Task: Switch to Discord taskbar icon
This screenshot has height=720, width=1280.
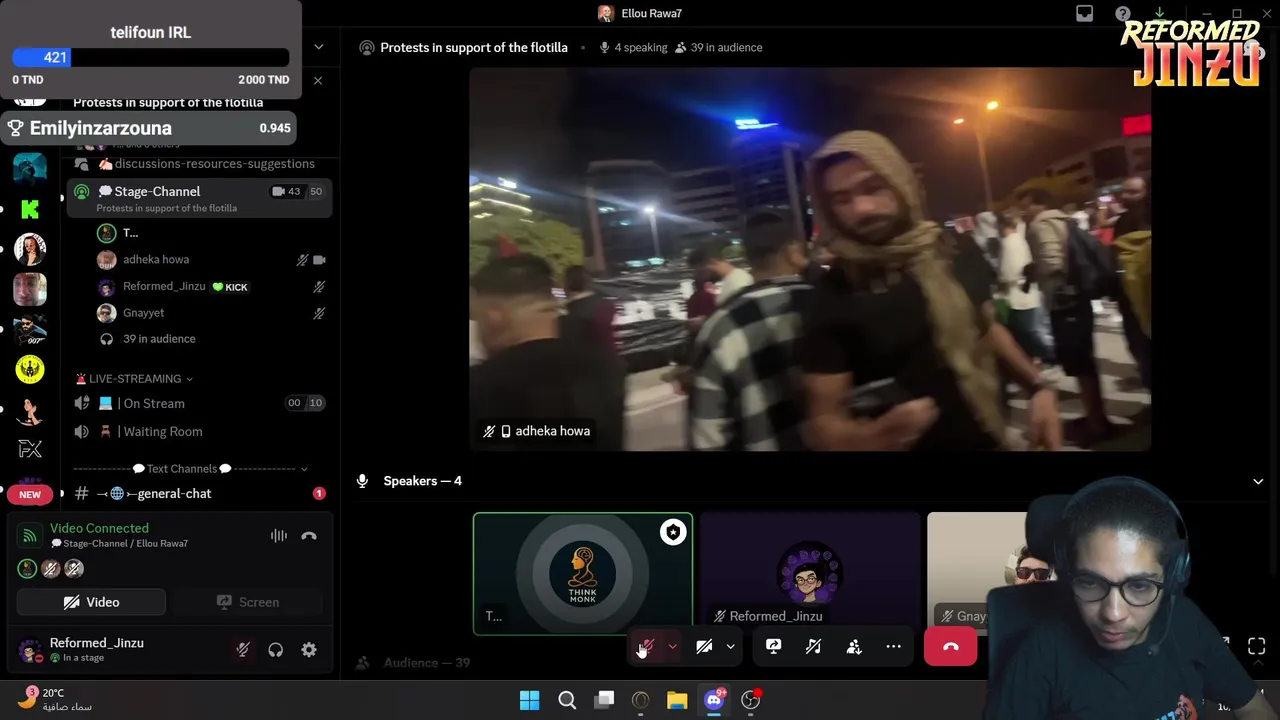Action: point(714,700)
